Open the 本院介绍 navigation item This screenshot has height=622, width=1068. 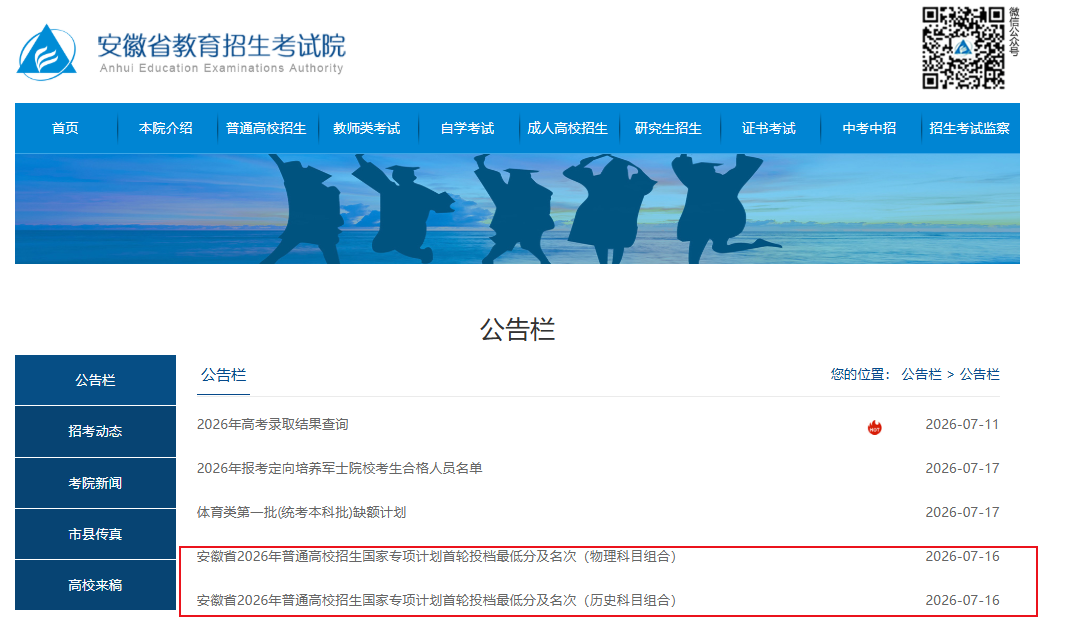coord(166,128)
